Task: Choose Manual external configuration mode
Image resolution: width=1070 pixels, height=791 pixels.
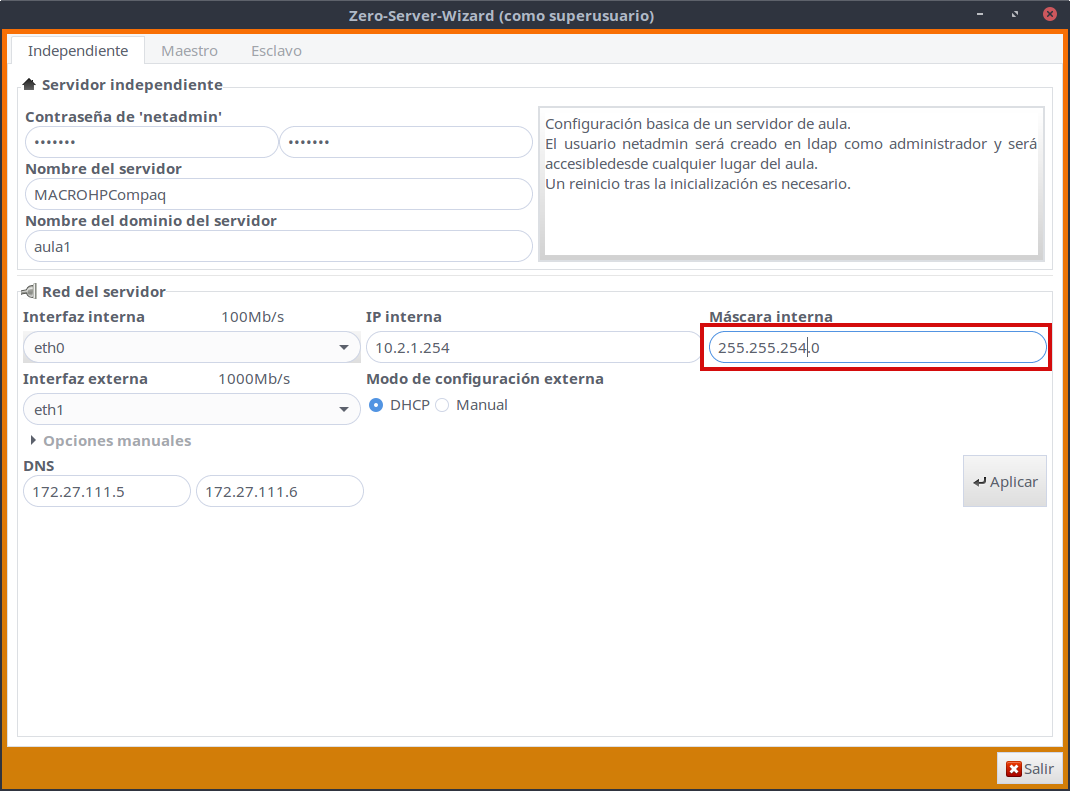Action: pos(442,405)
